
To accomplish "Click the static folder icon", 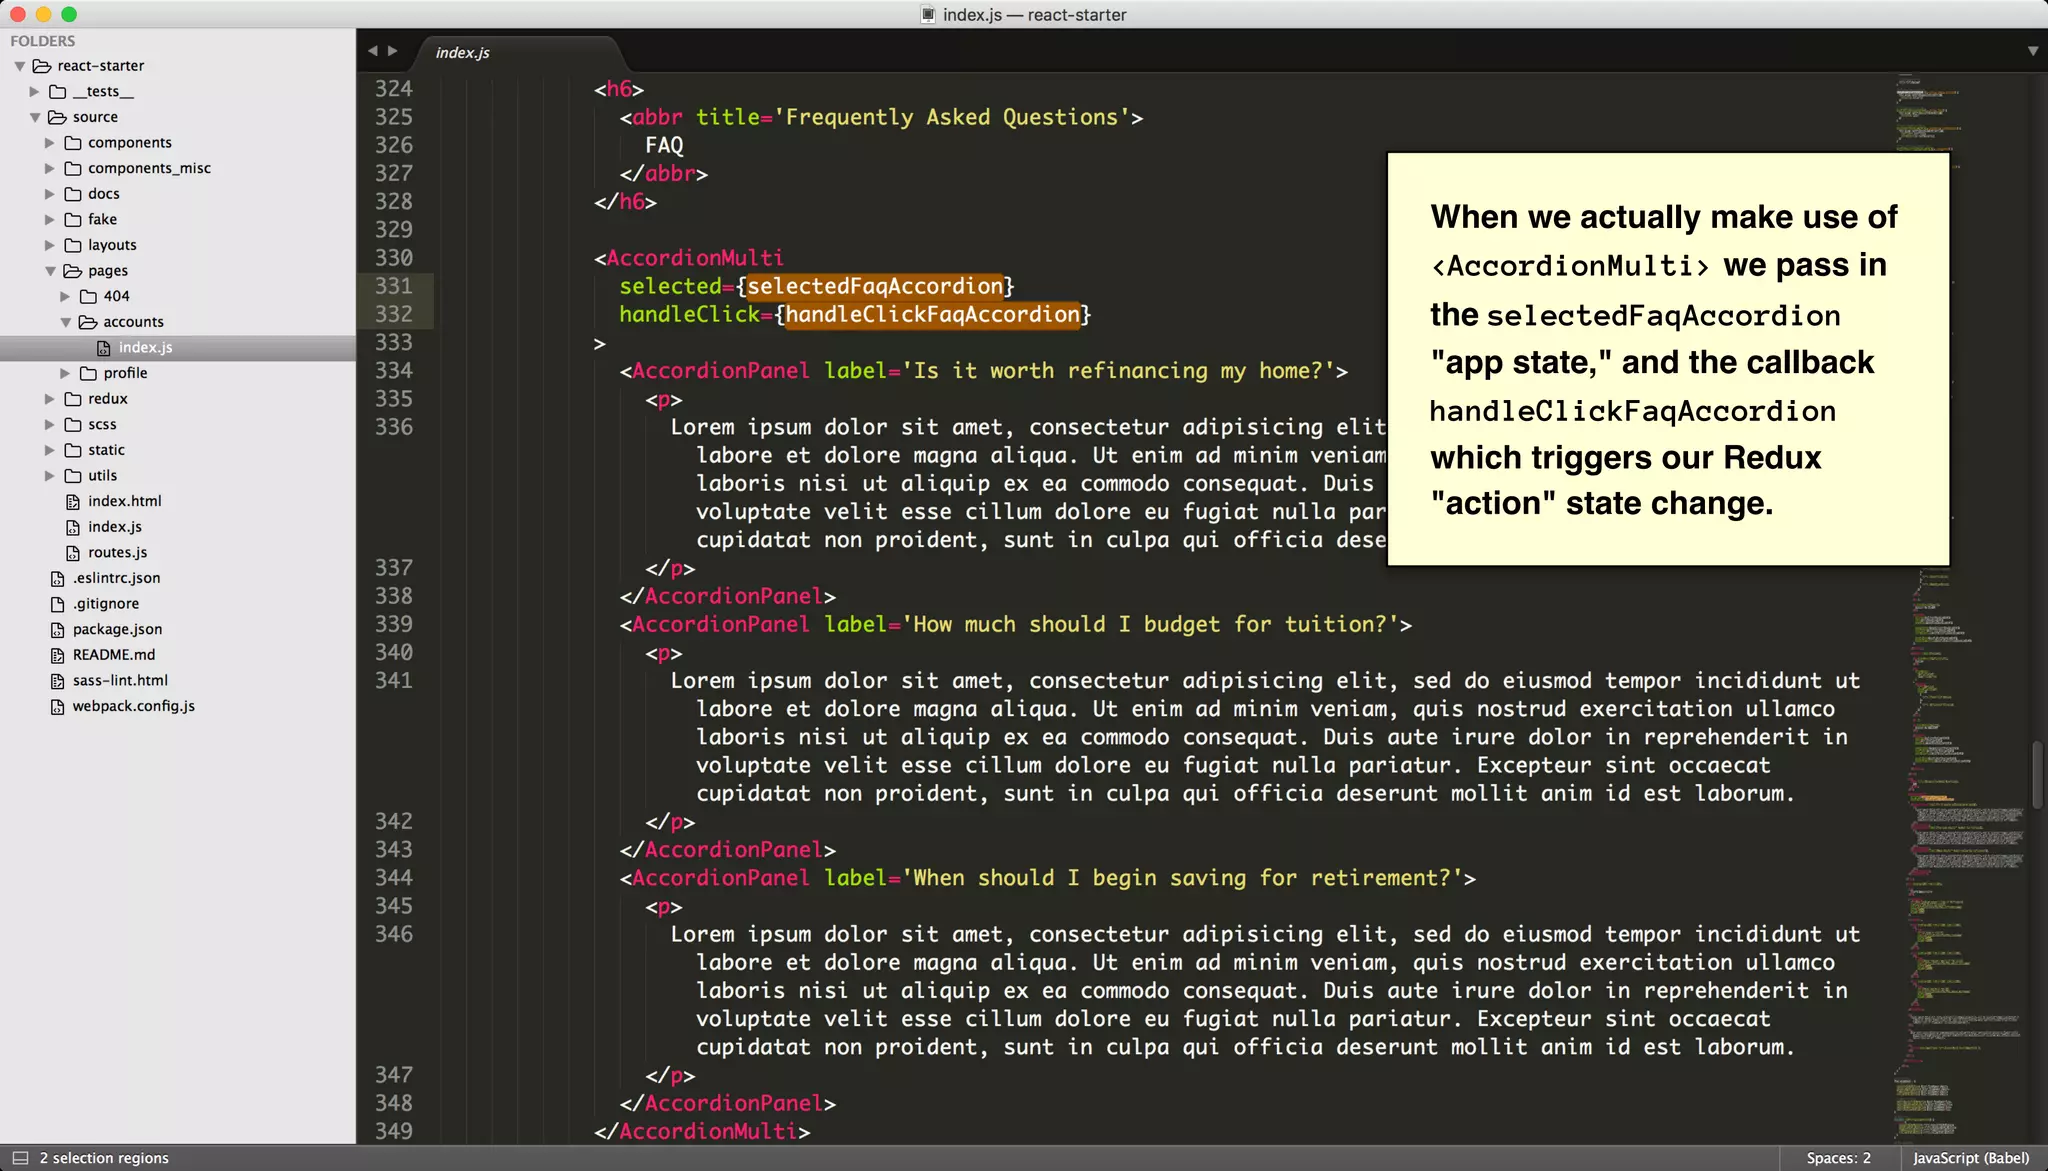I will point(73,450).
